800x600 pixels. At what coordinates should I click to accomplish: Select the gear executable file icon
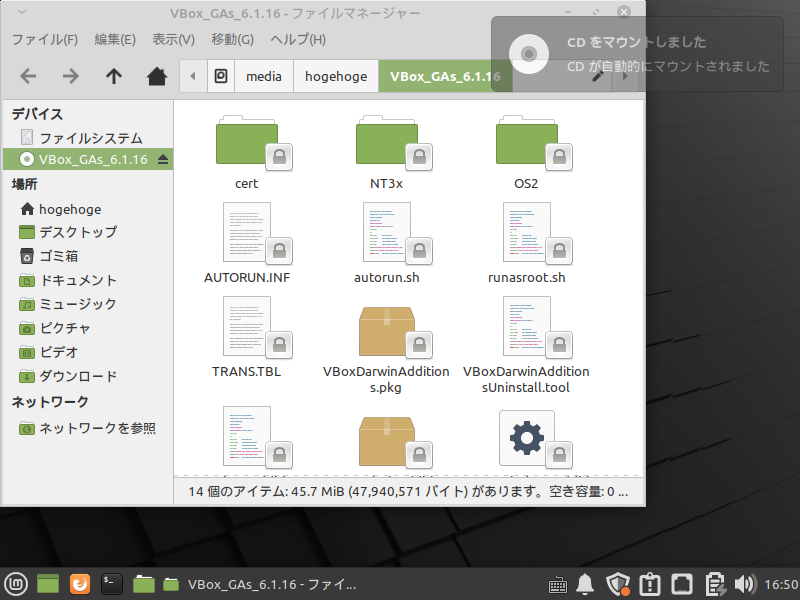click(527, 438)
